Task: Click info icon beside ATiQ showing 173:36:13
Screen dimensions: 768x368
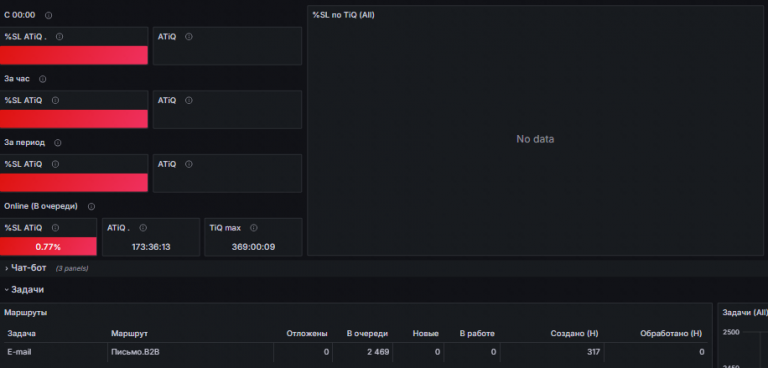Action: tap(143, 228)
